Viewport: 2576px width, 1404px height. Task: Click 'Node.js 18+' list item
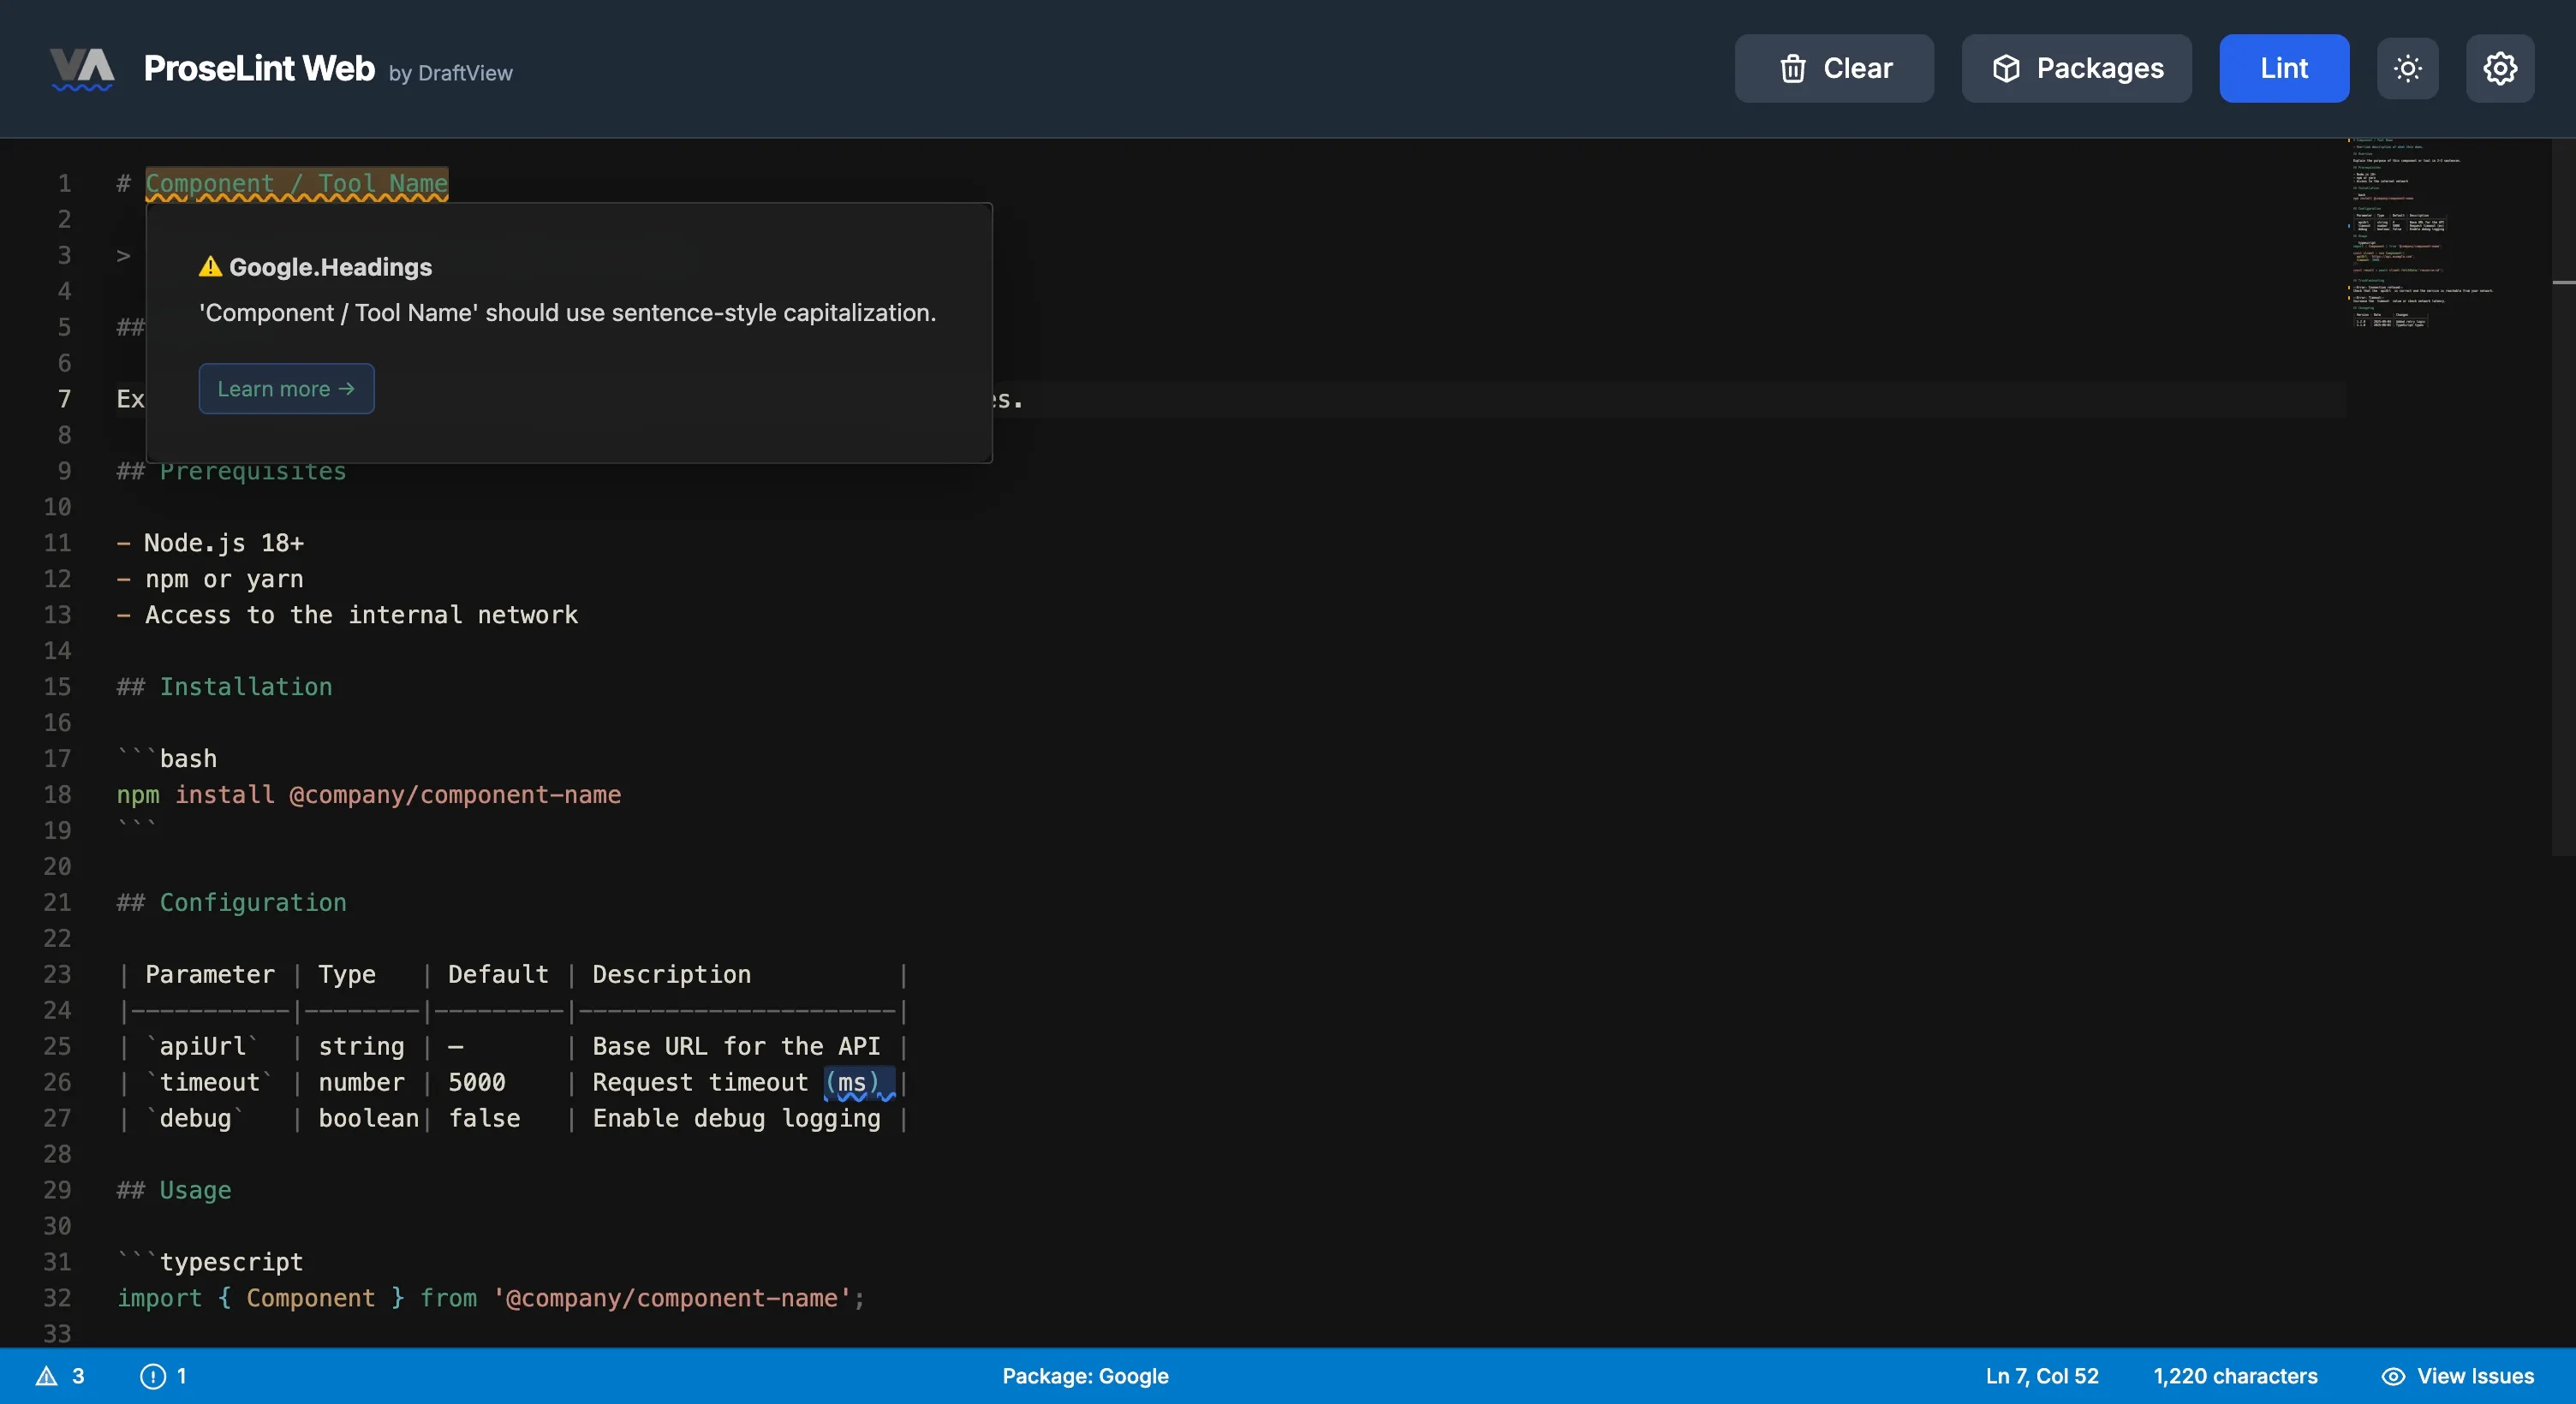click(210, 543)
